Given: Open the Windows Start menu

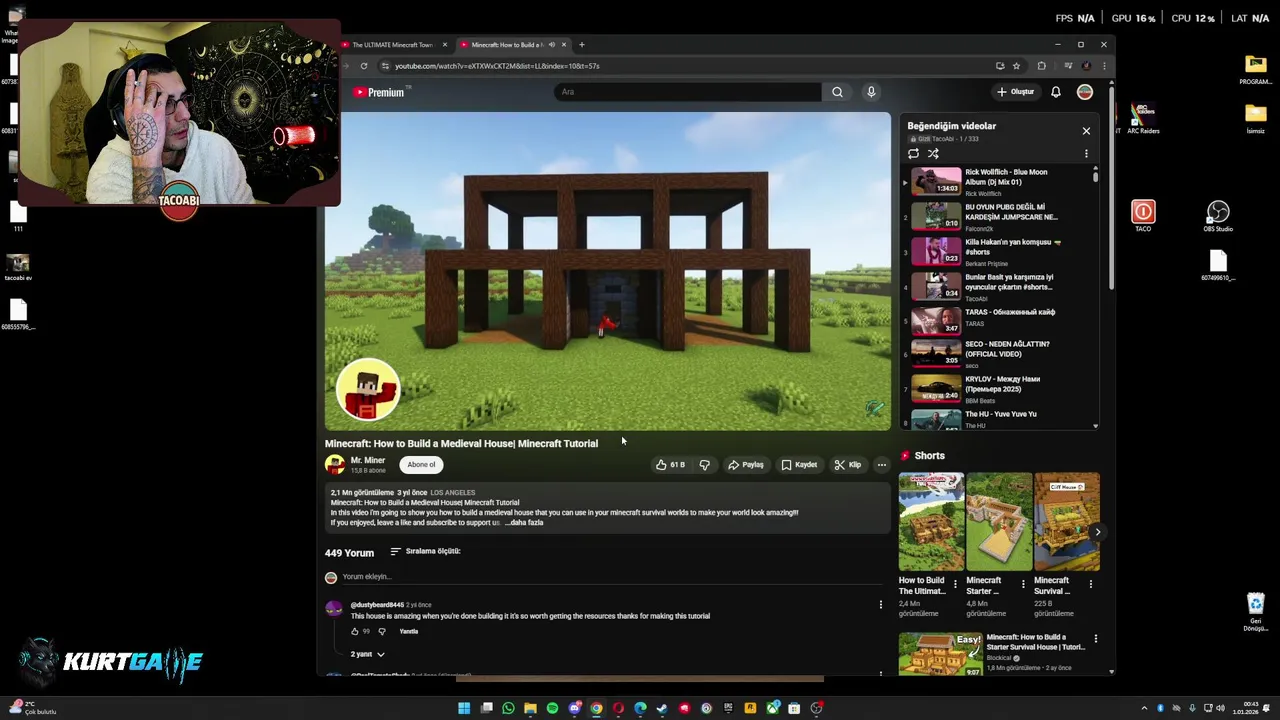Looking at the screenshot, I should [464, 708].
